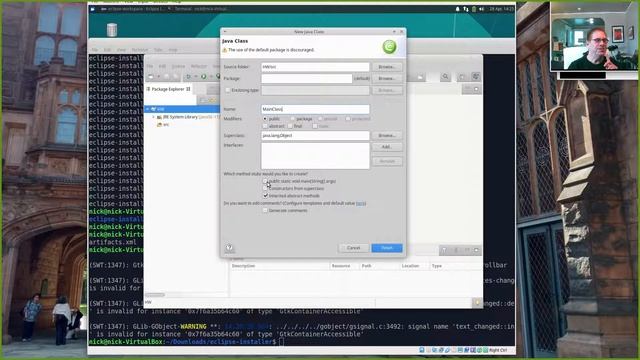Expand the JRE System Library tree node

[153, 117]
